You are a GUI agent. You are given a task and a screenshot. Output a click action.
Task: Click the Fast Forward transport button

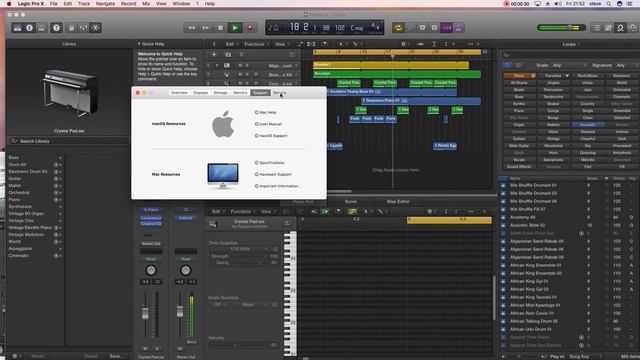point(206,28)
